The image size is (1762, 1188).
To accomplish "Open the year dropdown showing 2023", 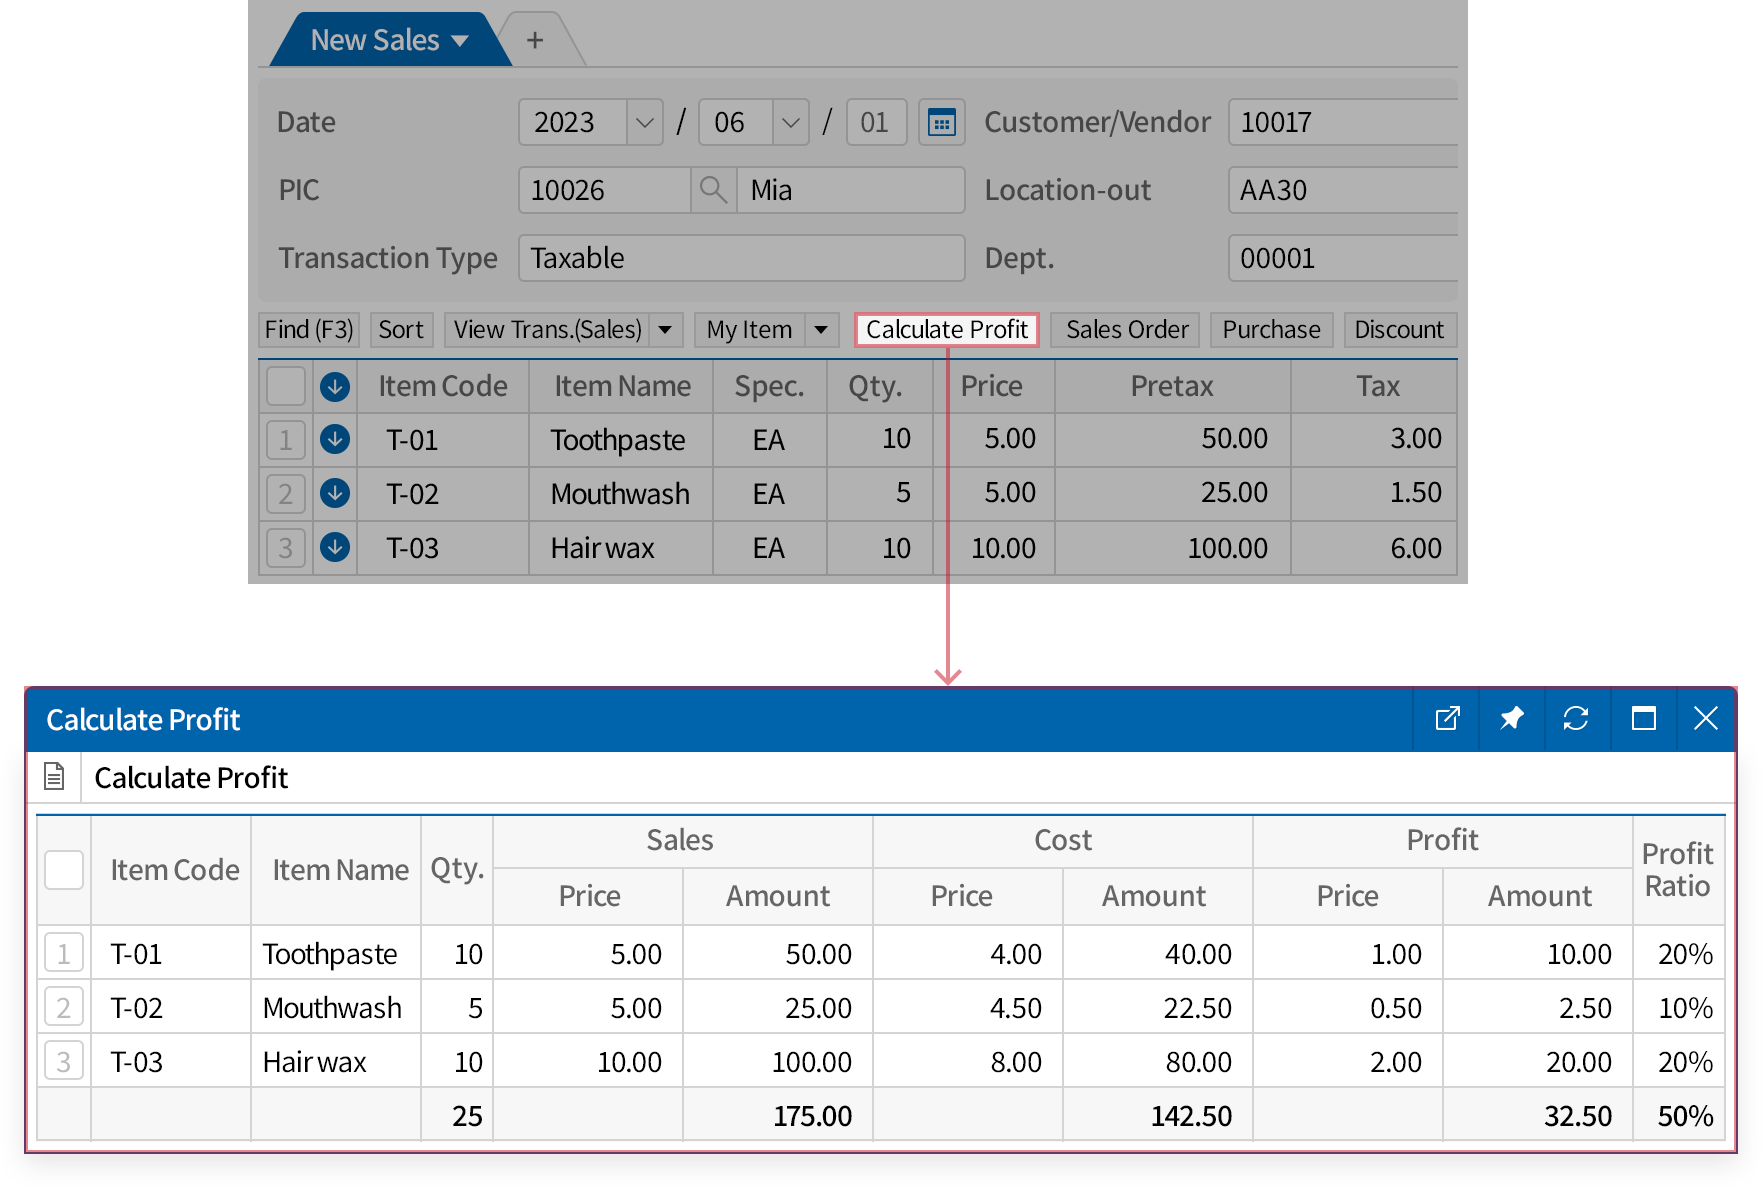I will pyautogui.click(x=645, y=121).
